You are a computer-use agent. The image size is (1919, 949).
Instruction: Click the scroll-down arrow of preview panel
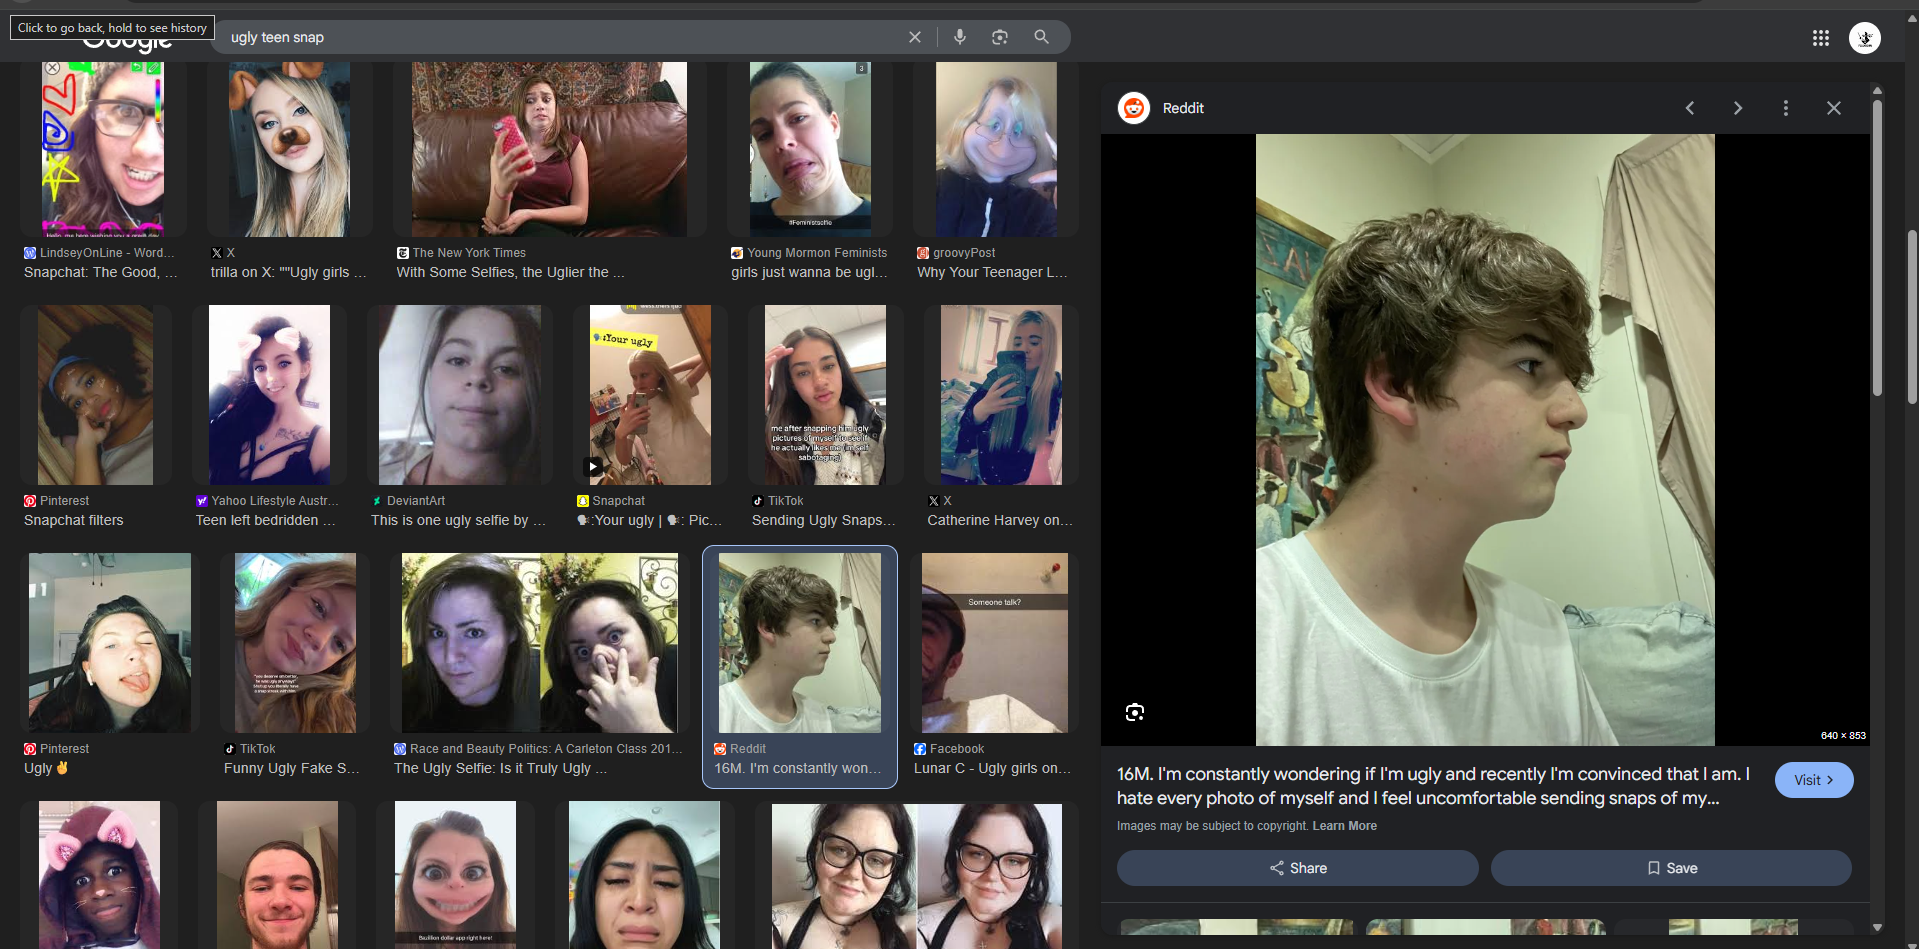coord(1877,927)
